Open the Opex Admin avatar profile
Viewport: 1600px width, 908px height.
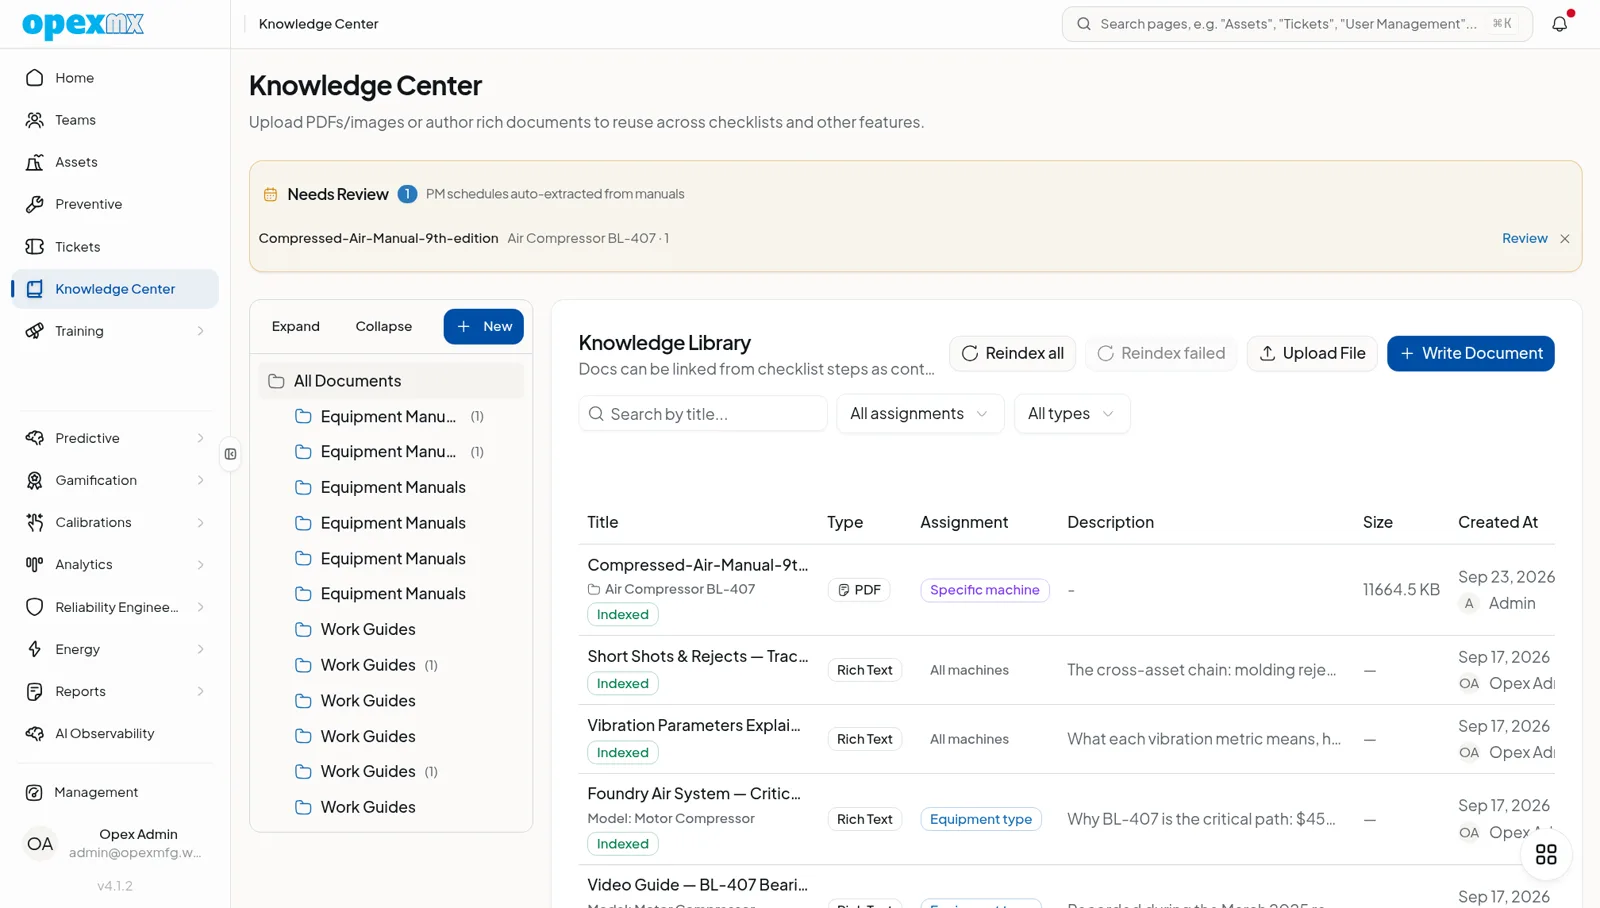(x=40, y=844)
